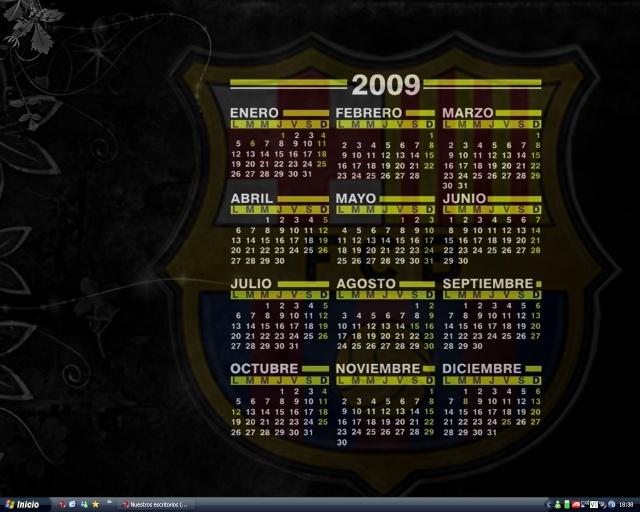Click the FEBRERO month title
The height and width of the screenshot is (512, 640).
[x=369, y=113]
